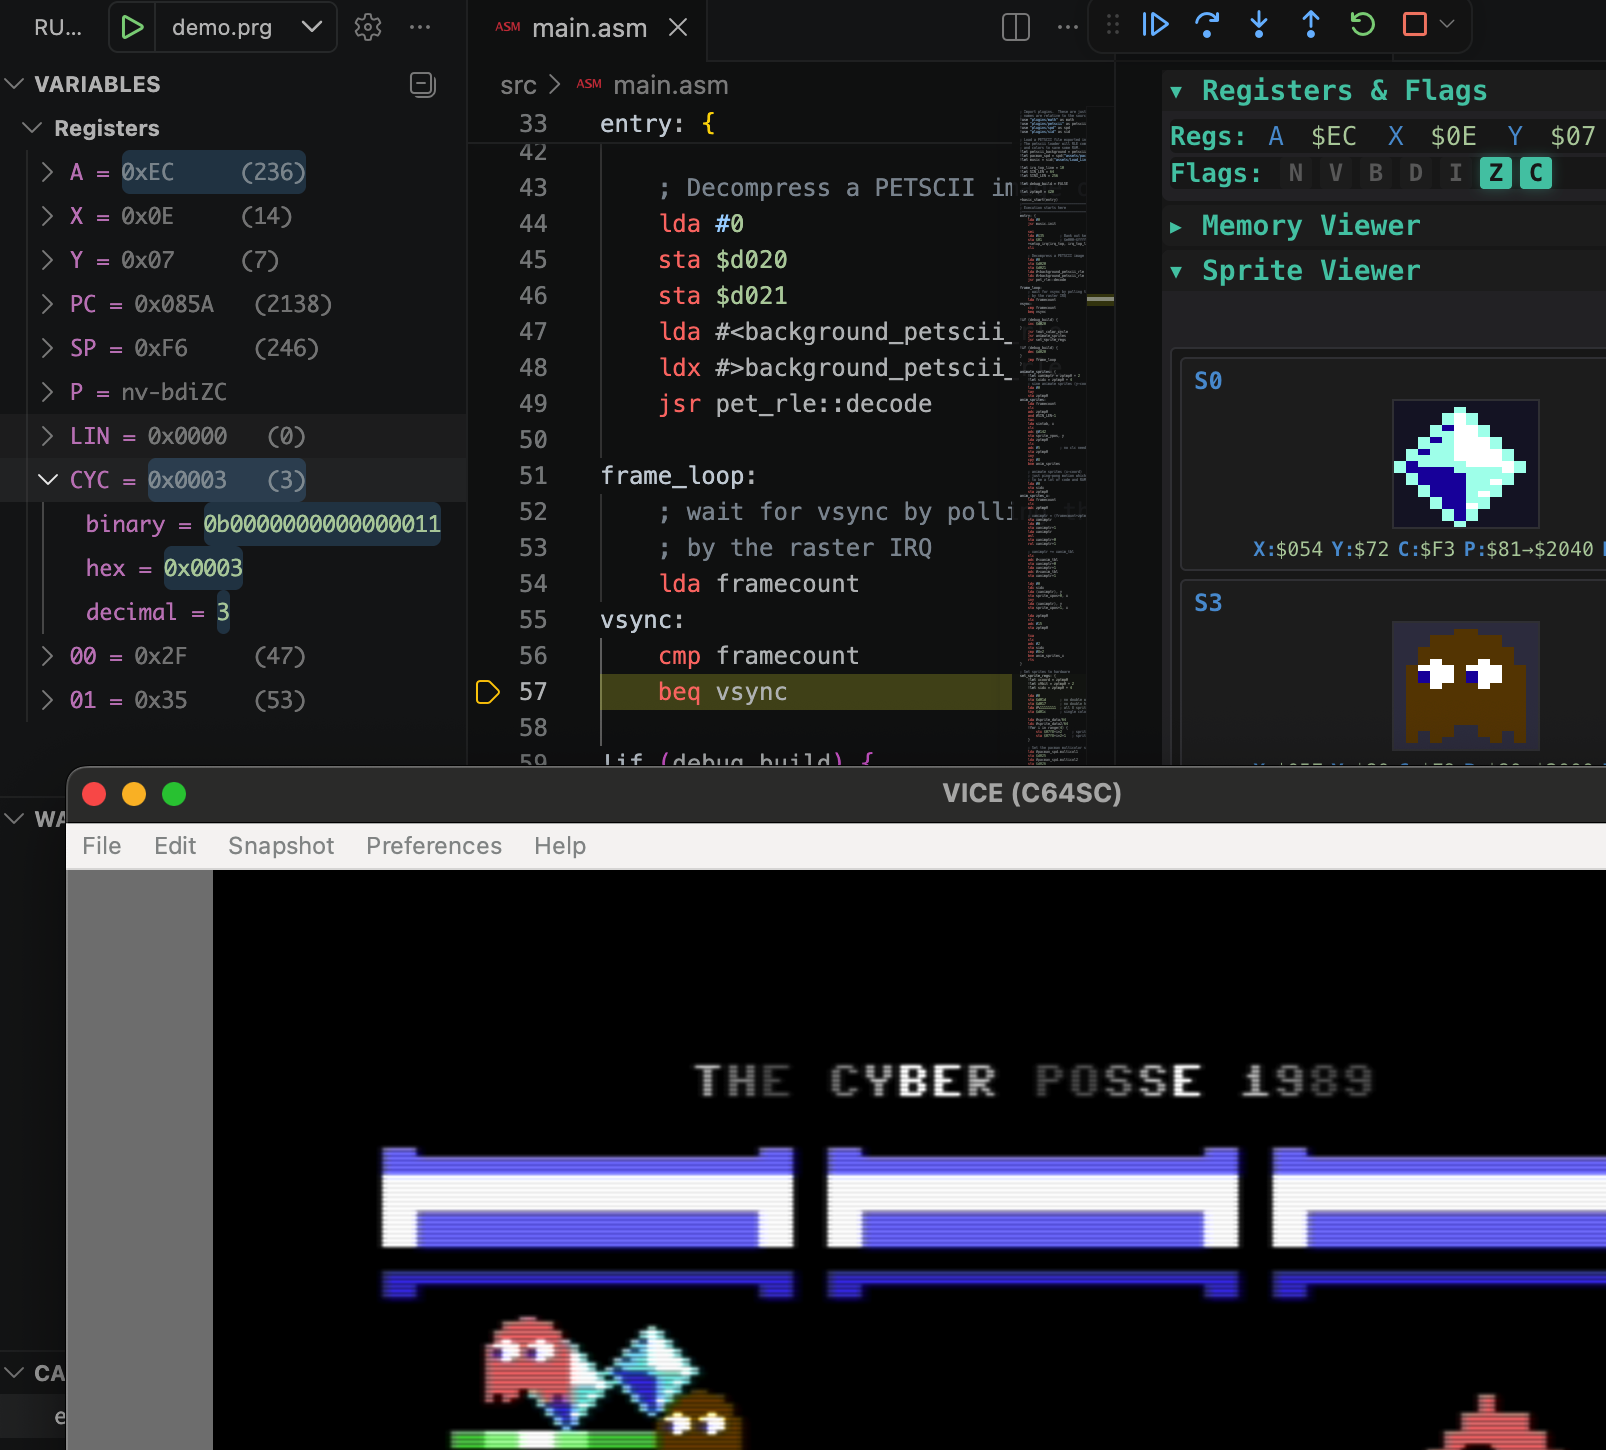Image resolution: width=1606 pixels, height=1450 pixels.
Task: Collapse the VARIABLES section
Action: click(15, 84)
